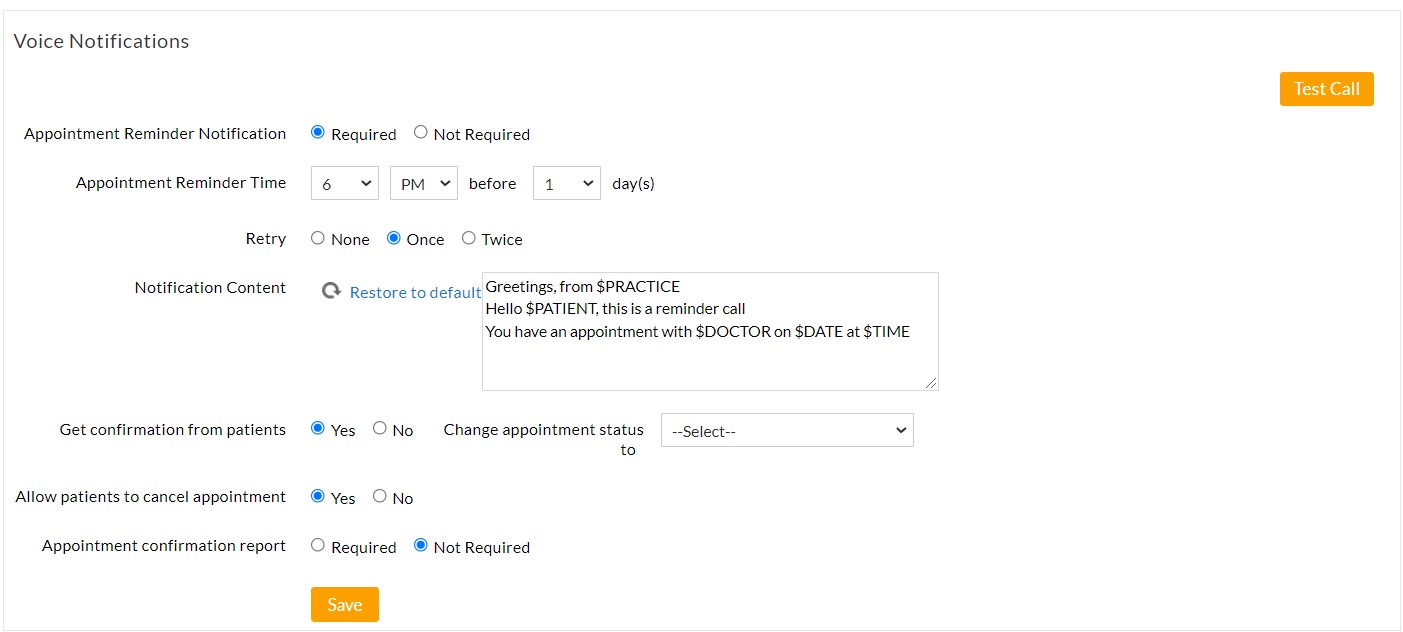The image size is (1403, 632).
Task: Set Retry to None
Action: coord(318,238)
